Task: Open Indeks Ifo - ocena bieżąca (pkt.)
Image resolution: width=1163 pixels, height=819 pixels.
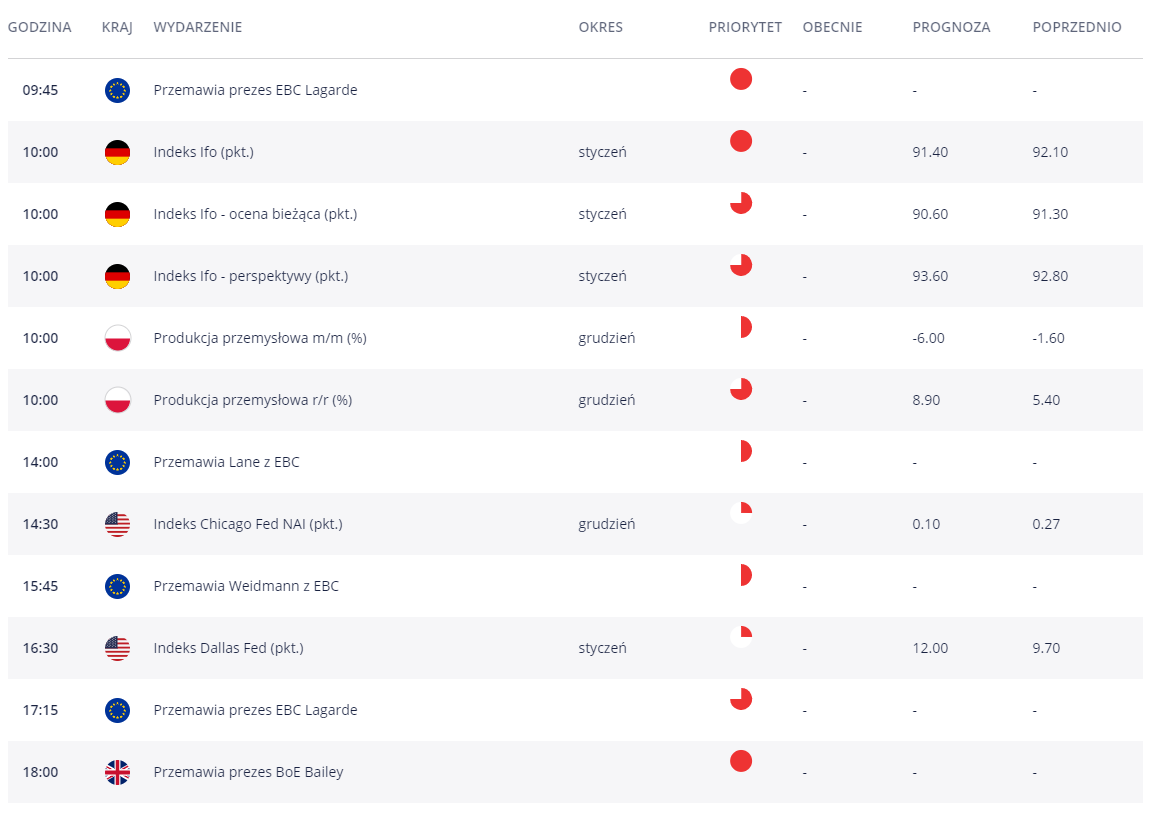Action: click(255, 214)
